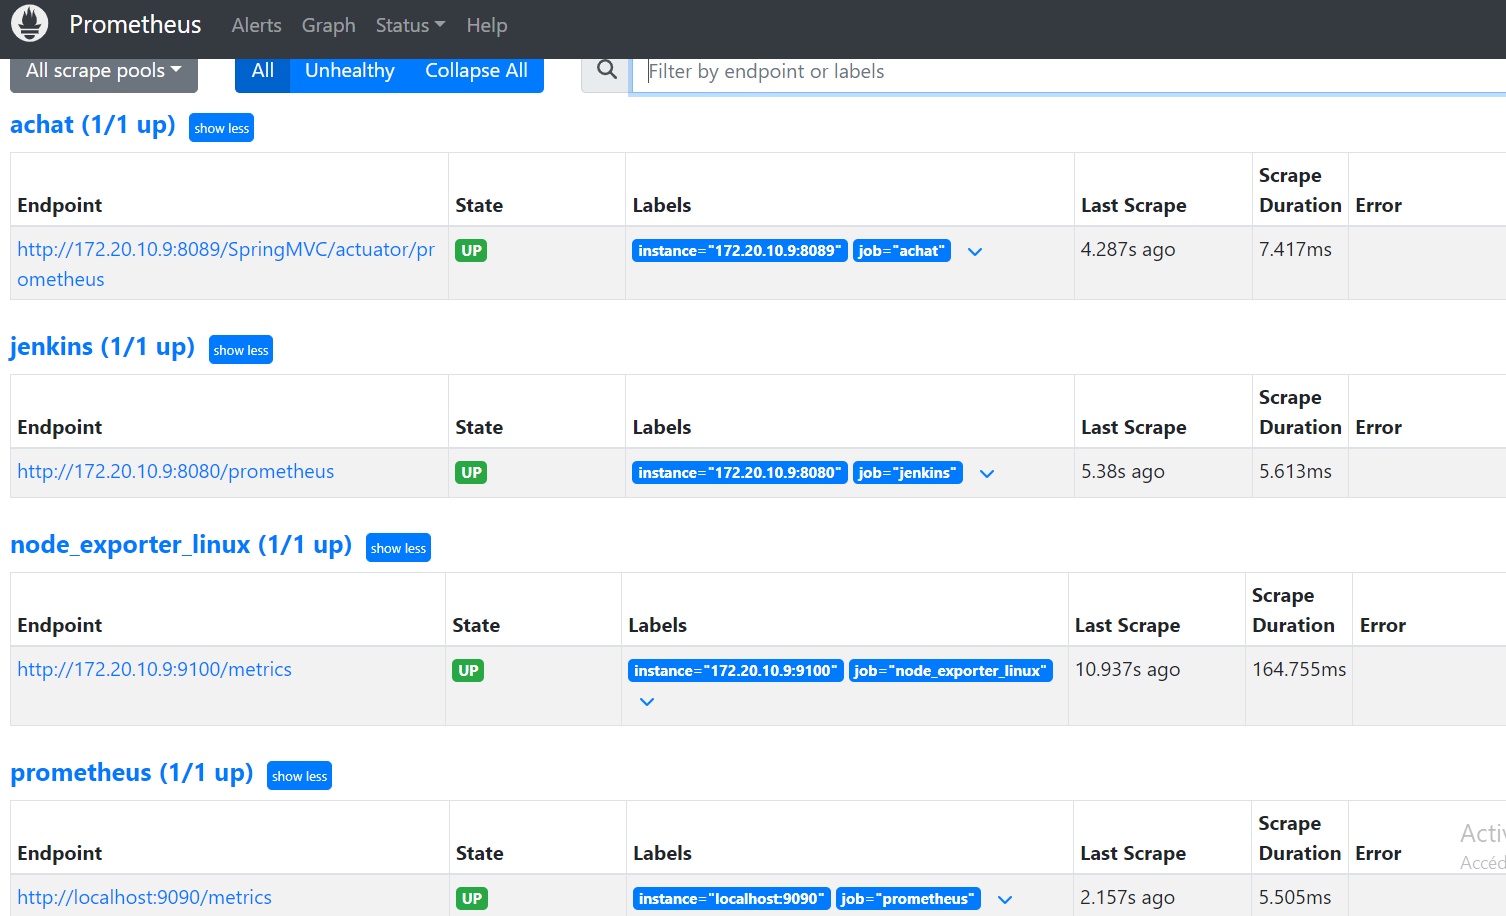
Task: Expand labels for the jenkins target
Action: (x=987, y=473)
